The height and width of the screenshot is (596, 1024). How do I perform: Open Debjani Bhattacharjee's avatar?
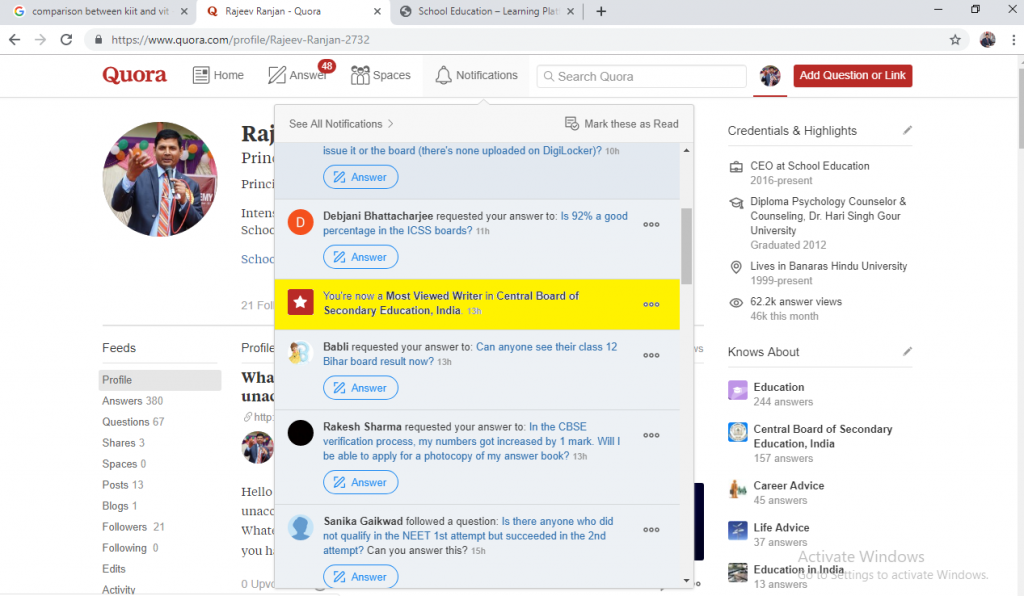pos(300,223)
